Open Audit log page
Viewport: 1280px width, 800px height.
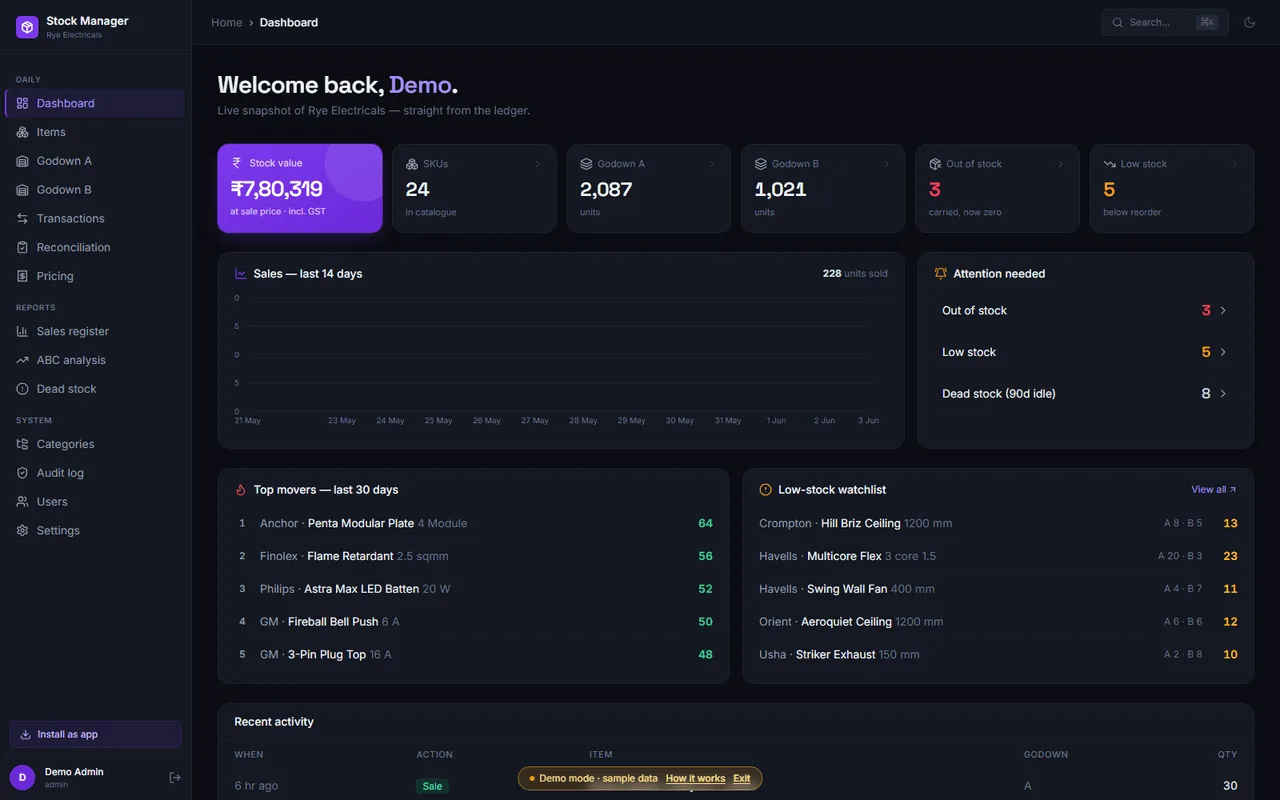pyautogui.click(x=95, y=473)
